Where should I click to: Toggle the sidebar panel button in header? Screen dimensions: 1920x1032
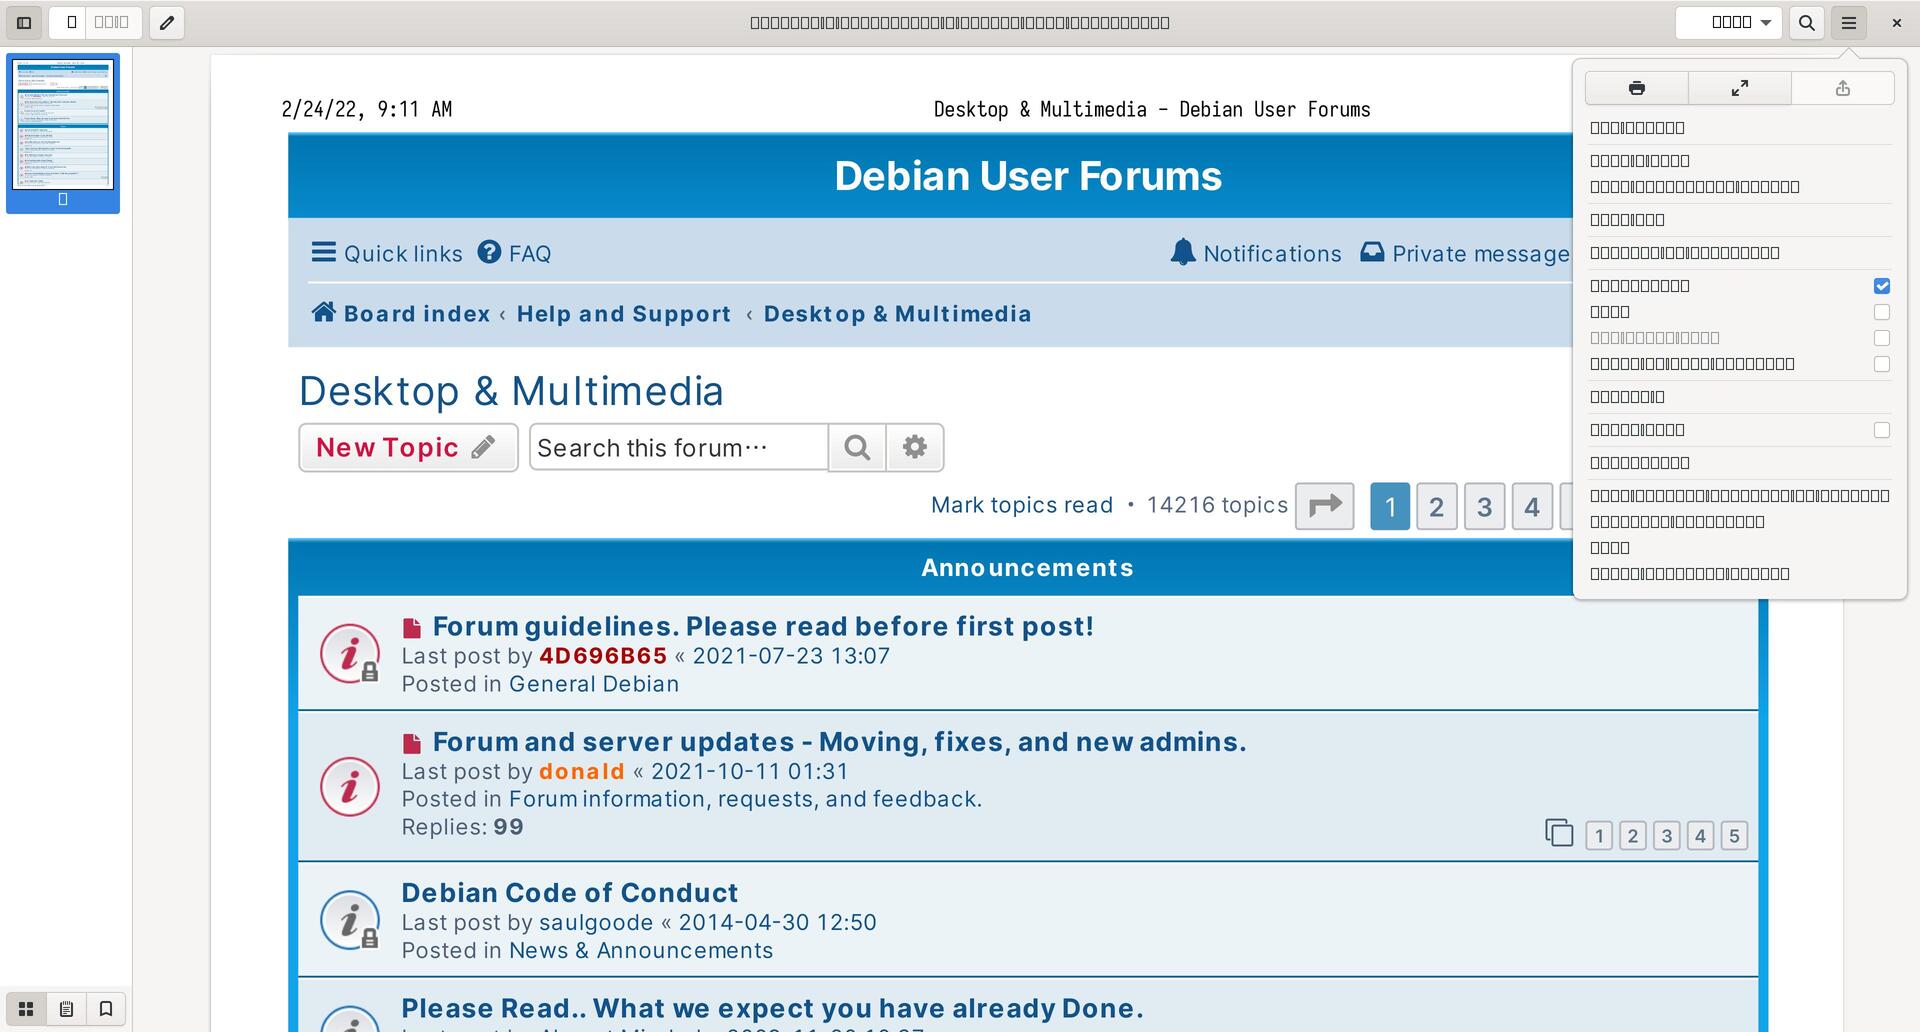pos(24,22)
